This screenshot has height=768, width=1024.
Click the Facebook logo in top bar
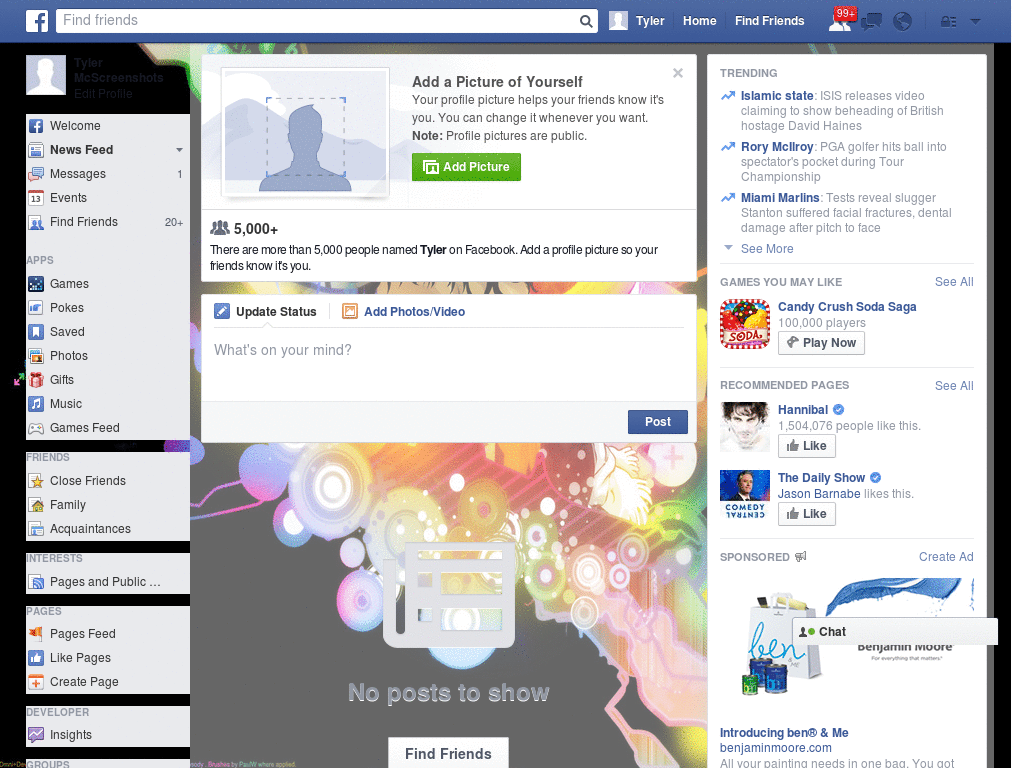37,21
